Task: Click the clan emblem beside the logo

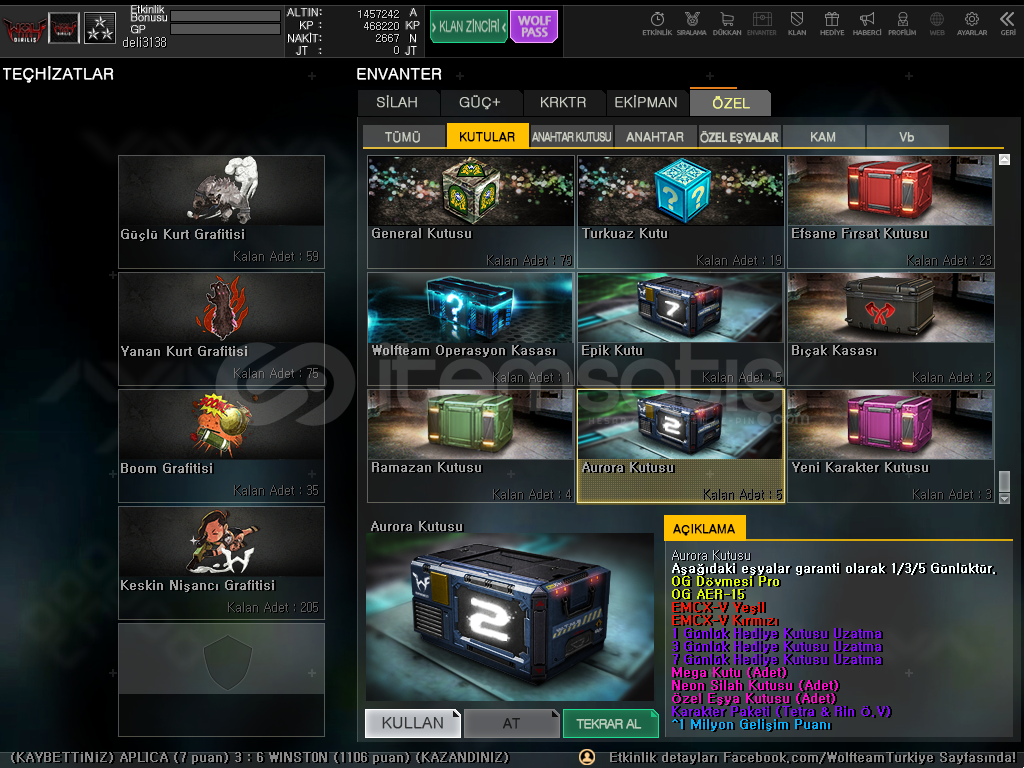Action: click(x=64, y=28)
